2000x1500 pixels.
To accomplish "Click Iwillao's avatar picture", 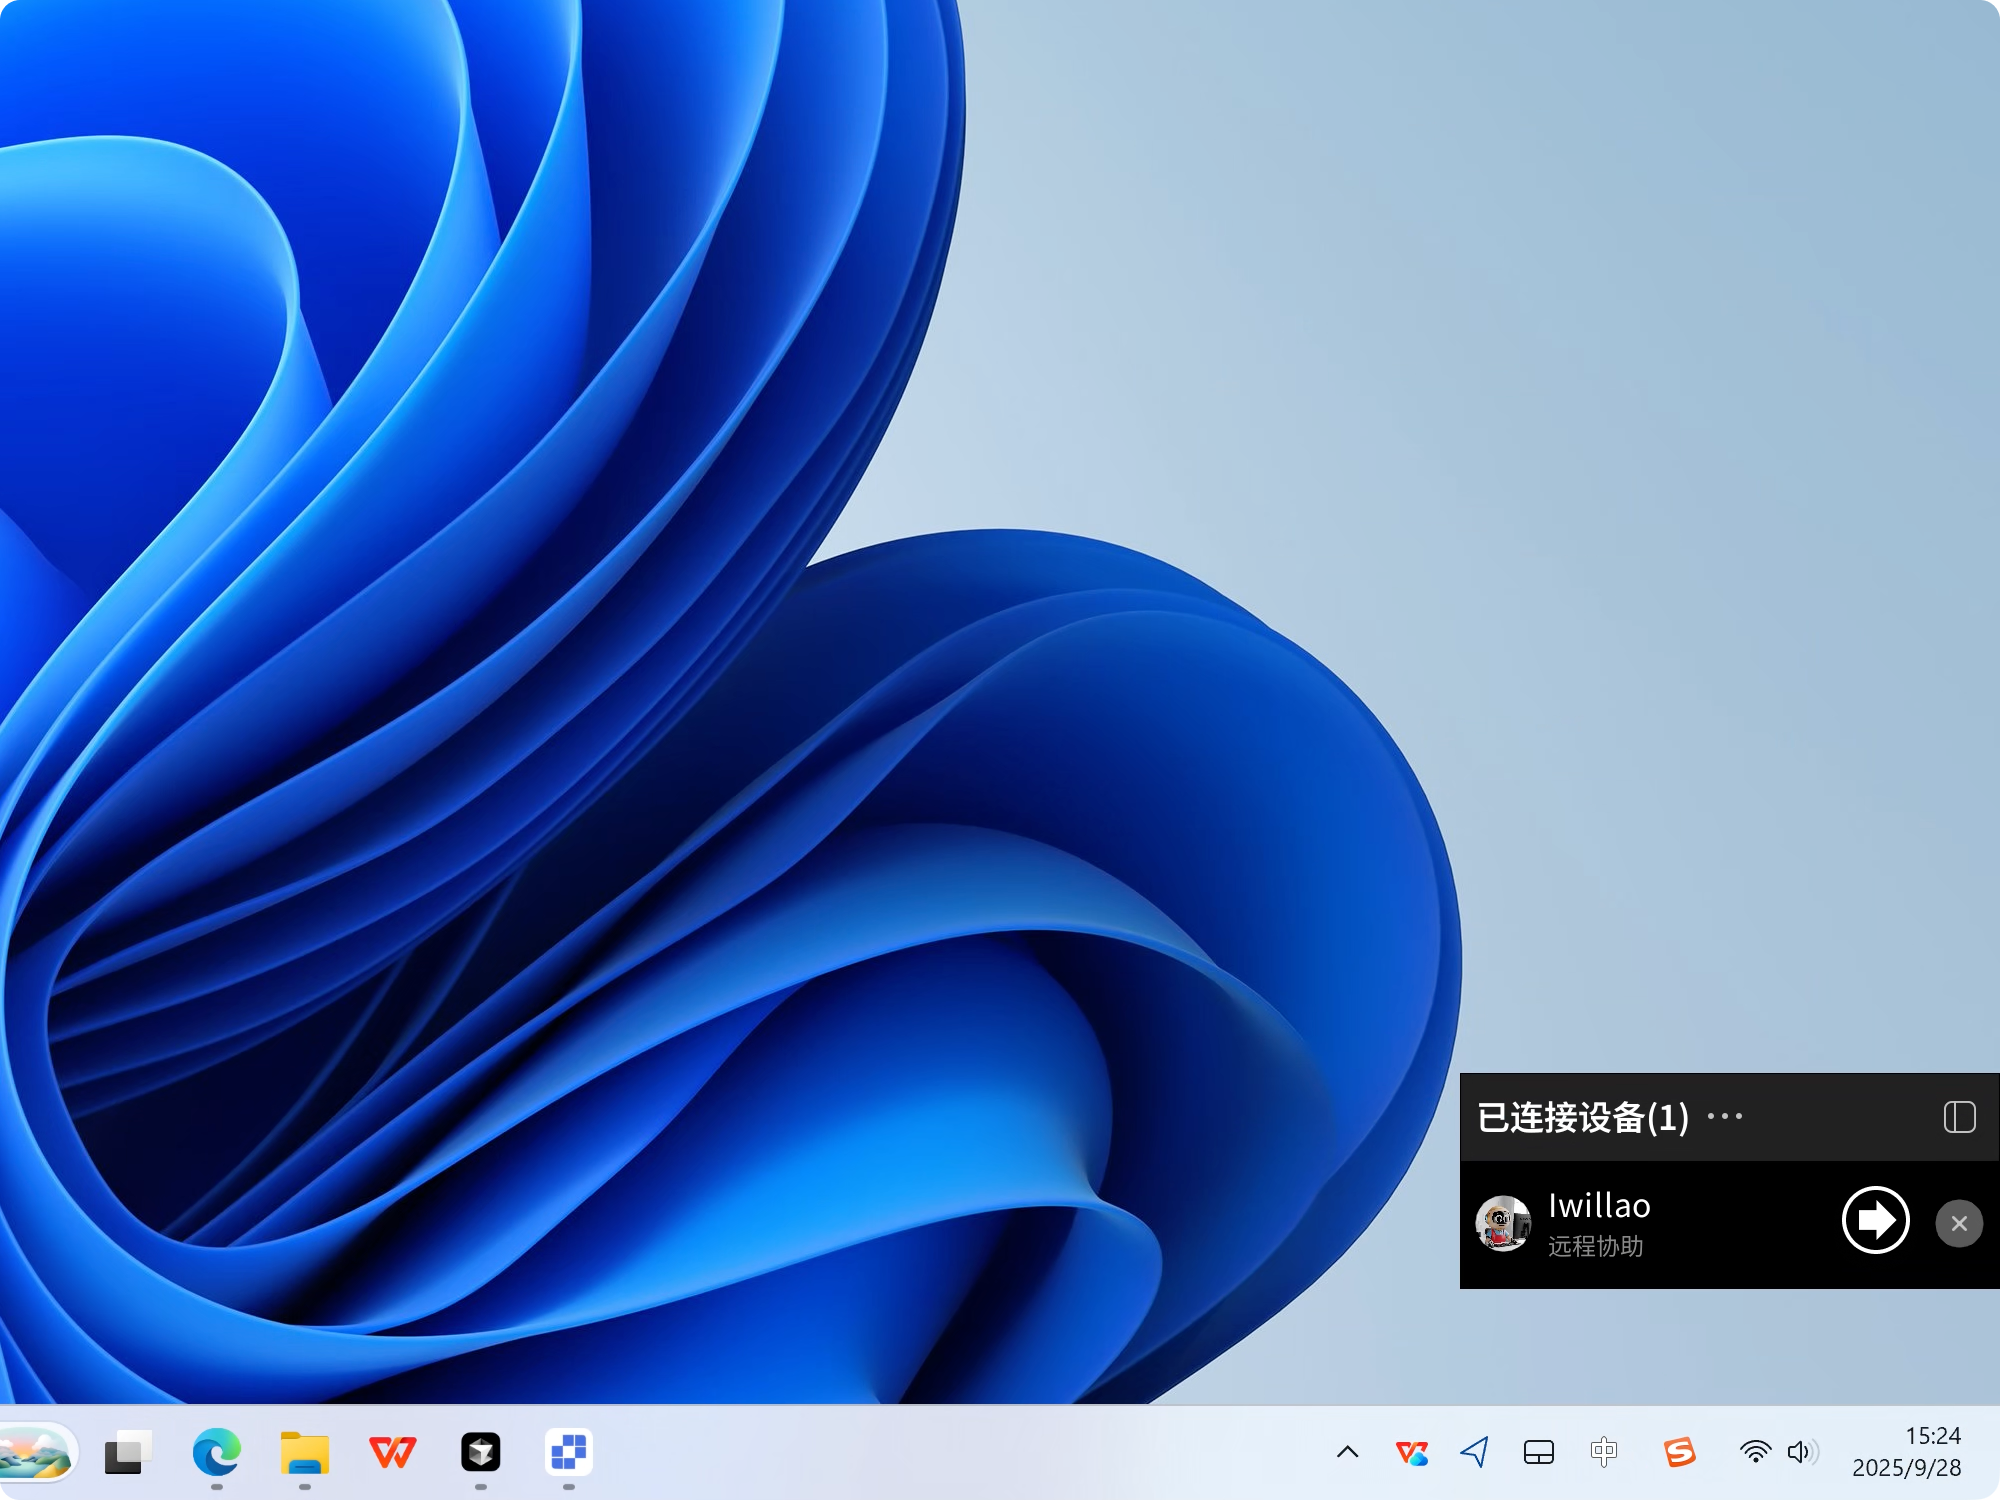I will coord(1502,1223).
